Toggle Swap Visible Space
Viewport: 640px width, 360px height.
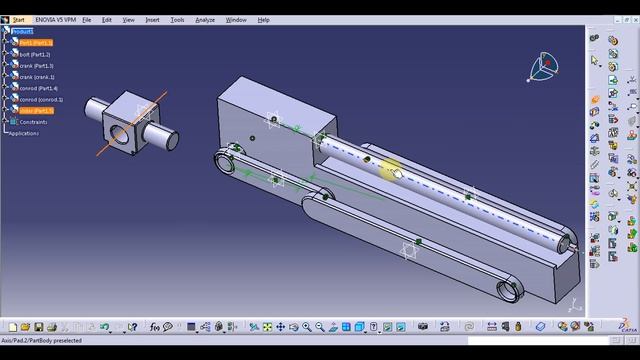point(401,327)
